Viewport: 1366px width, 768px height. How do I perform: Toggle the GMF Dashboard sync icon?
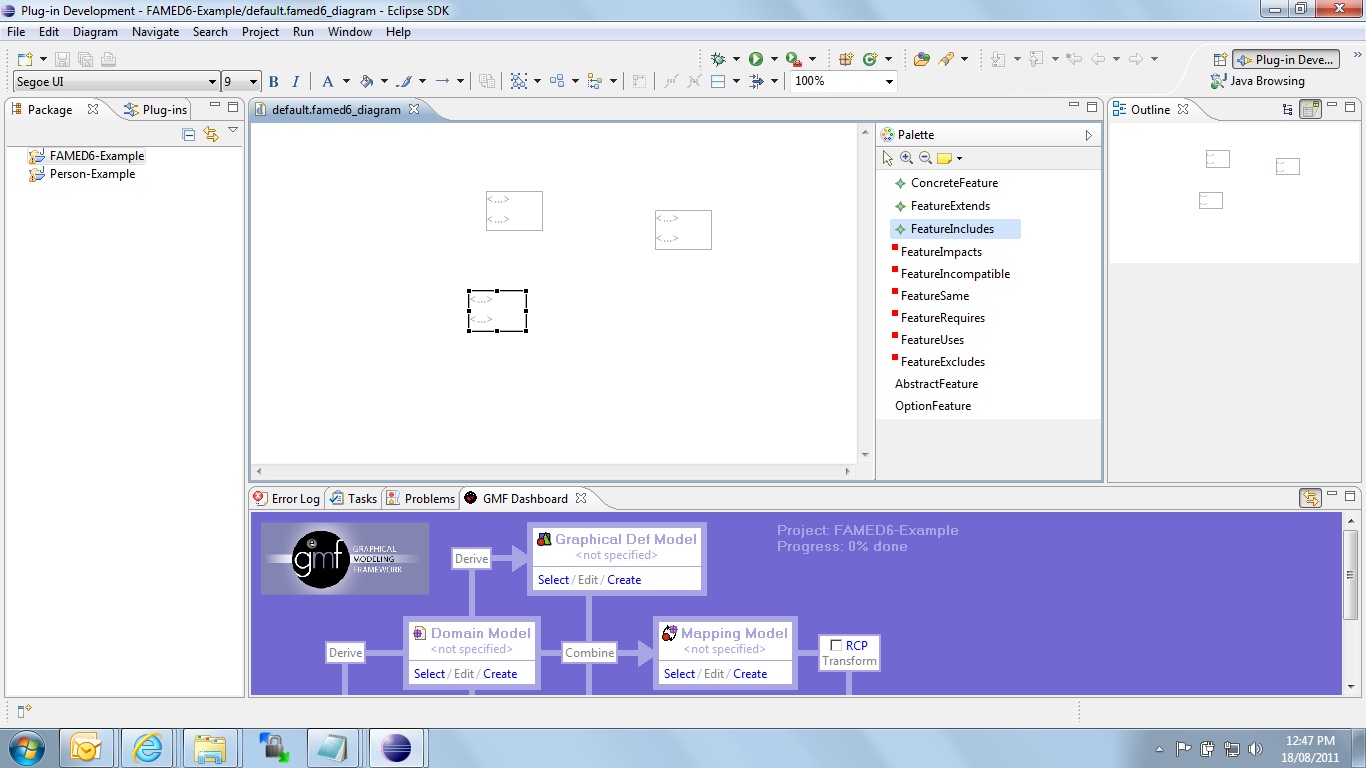pyautogui.click(x=1310, y=498)
